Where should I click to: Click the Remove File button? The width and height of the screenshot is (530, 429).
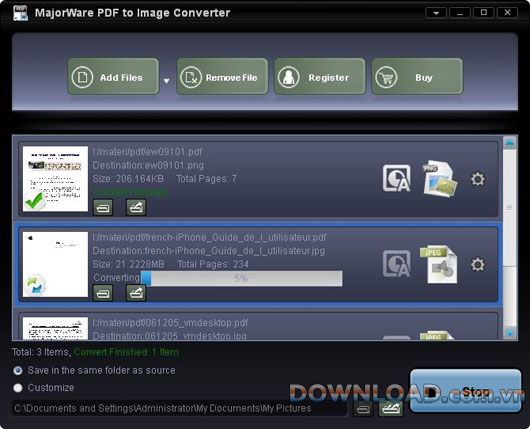[x=222, y=76]
